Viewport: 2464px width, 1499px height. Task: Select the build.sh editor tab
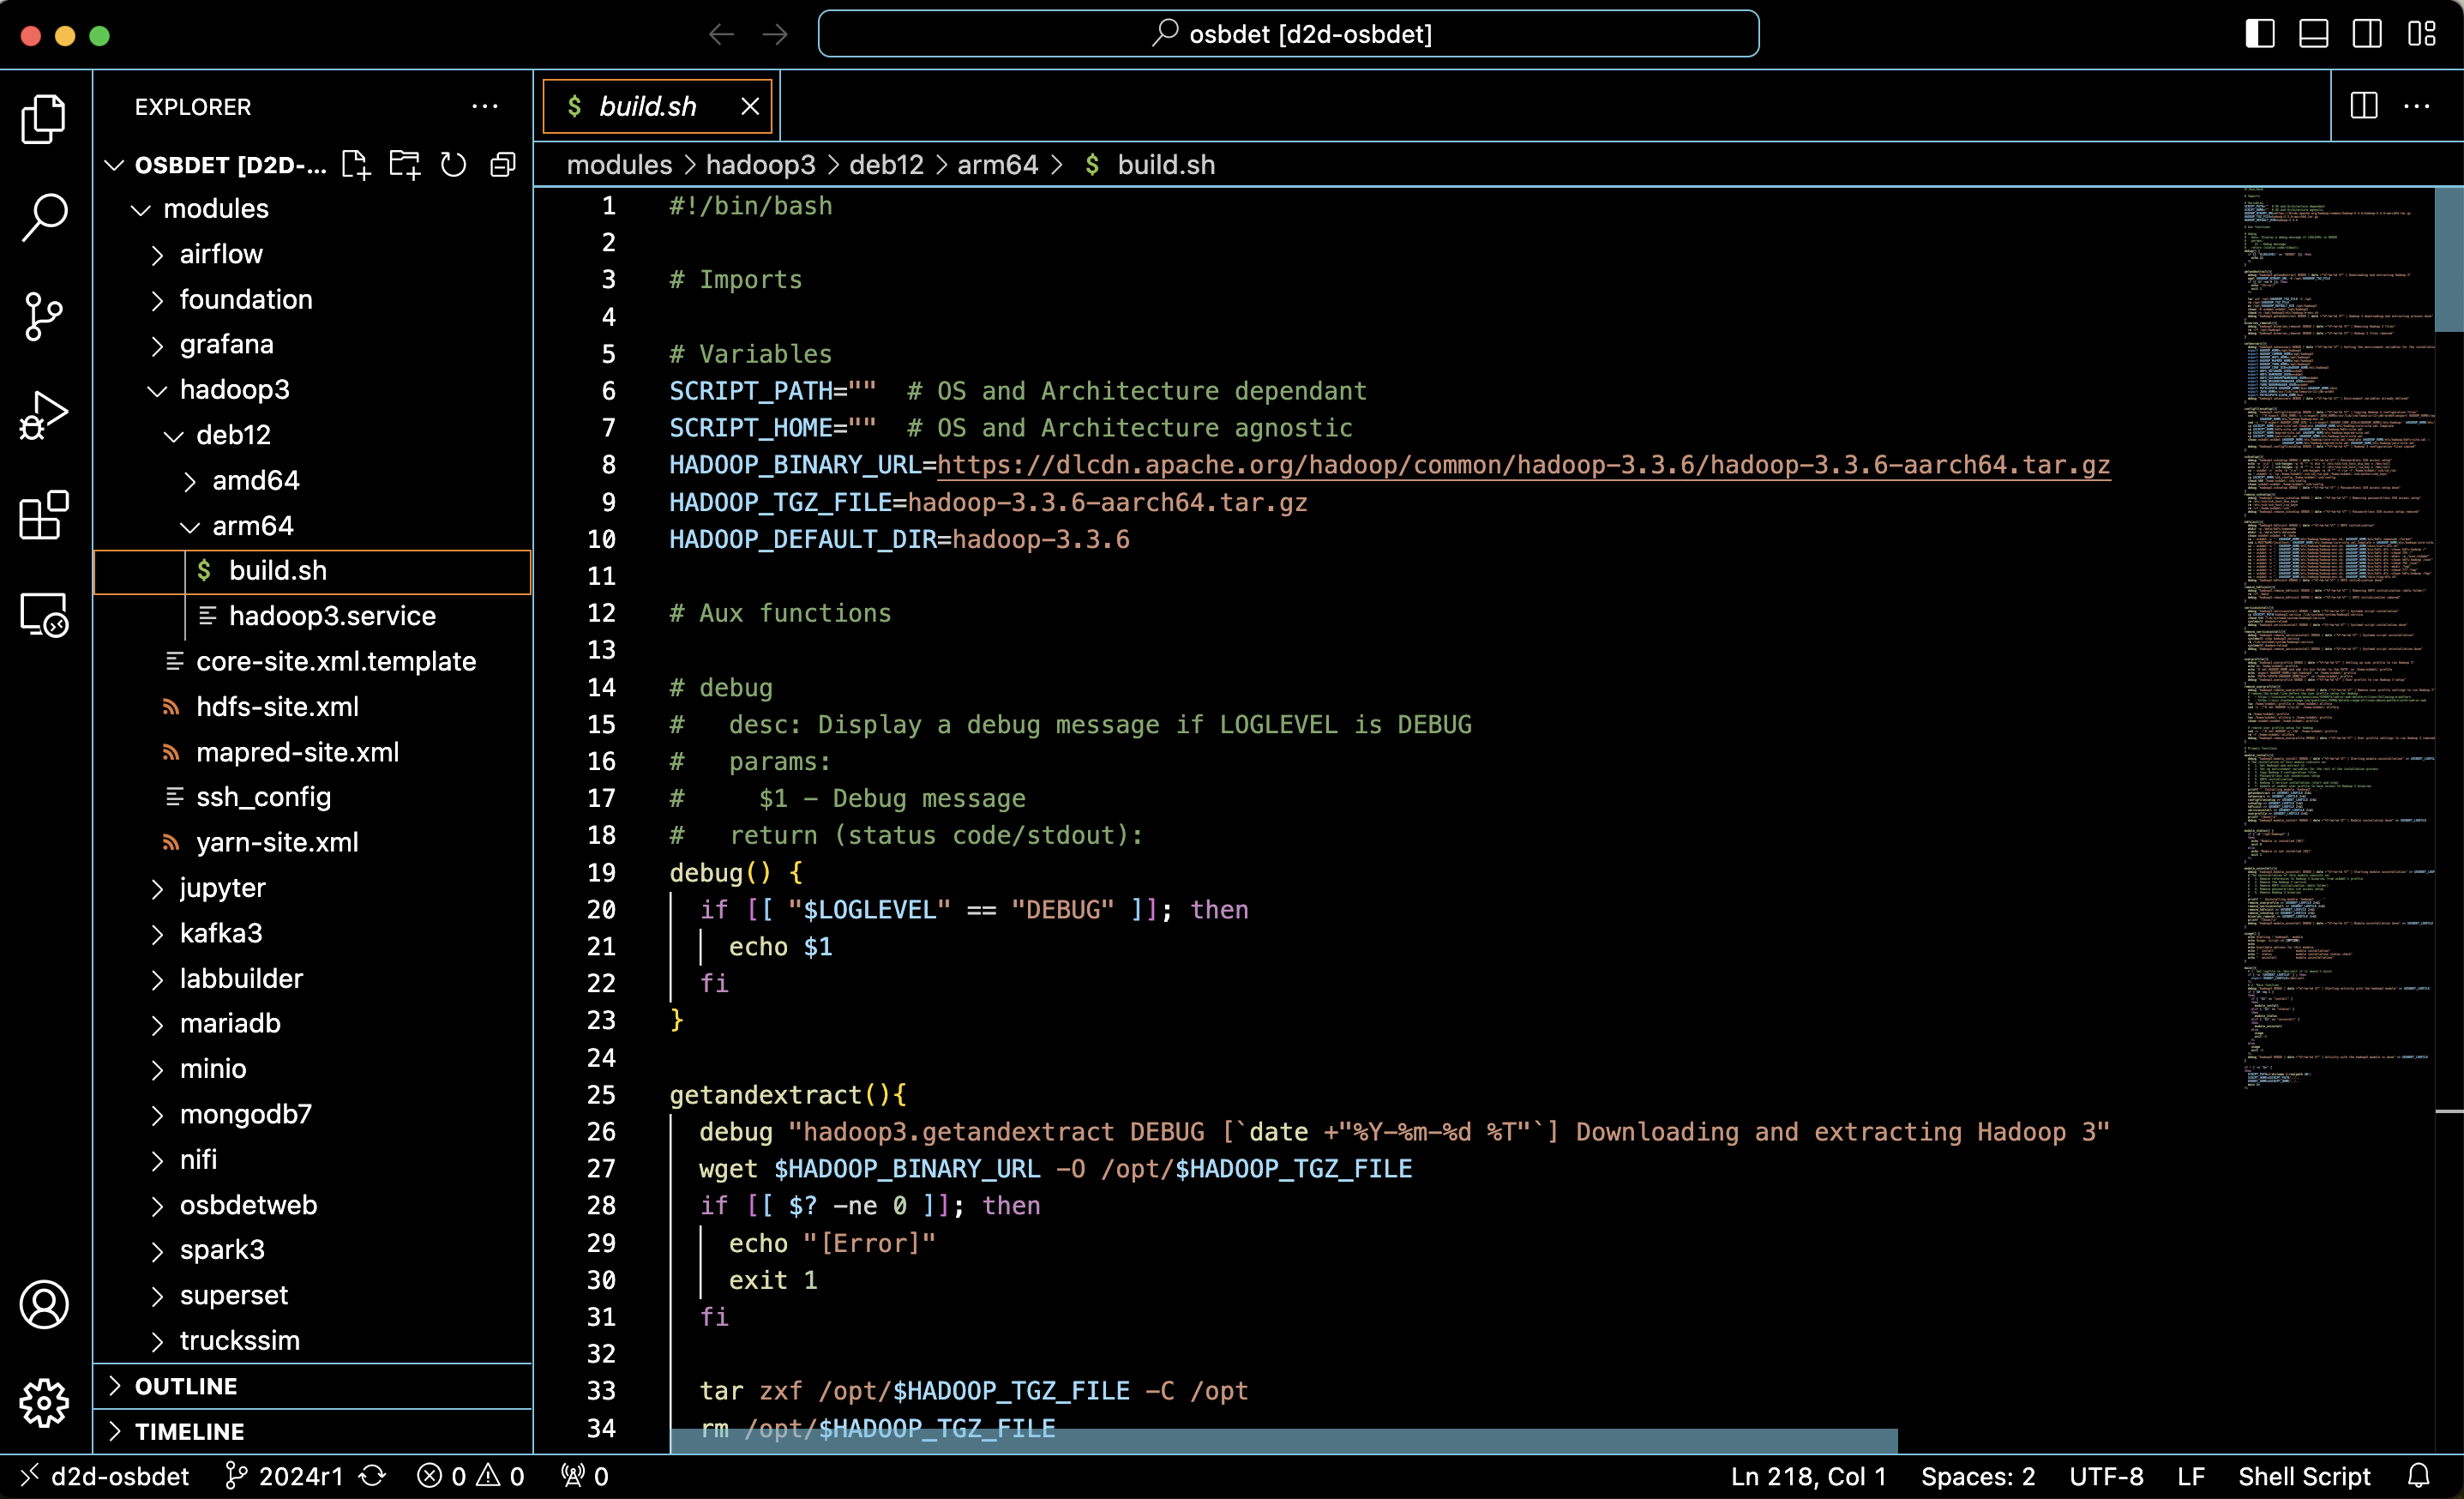[647, 106]
